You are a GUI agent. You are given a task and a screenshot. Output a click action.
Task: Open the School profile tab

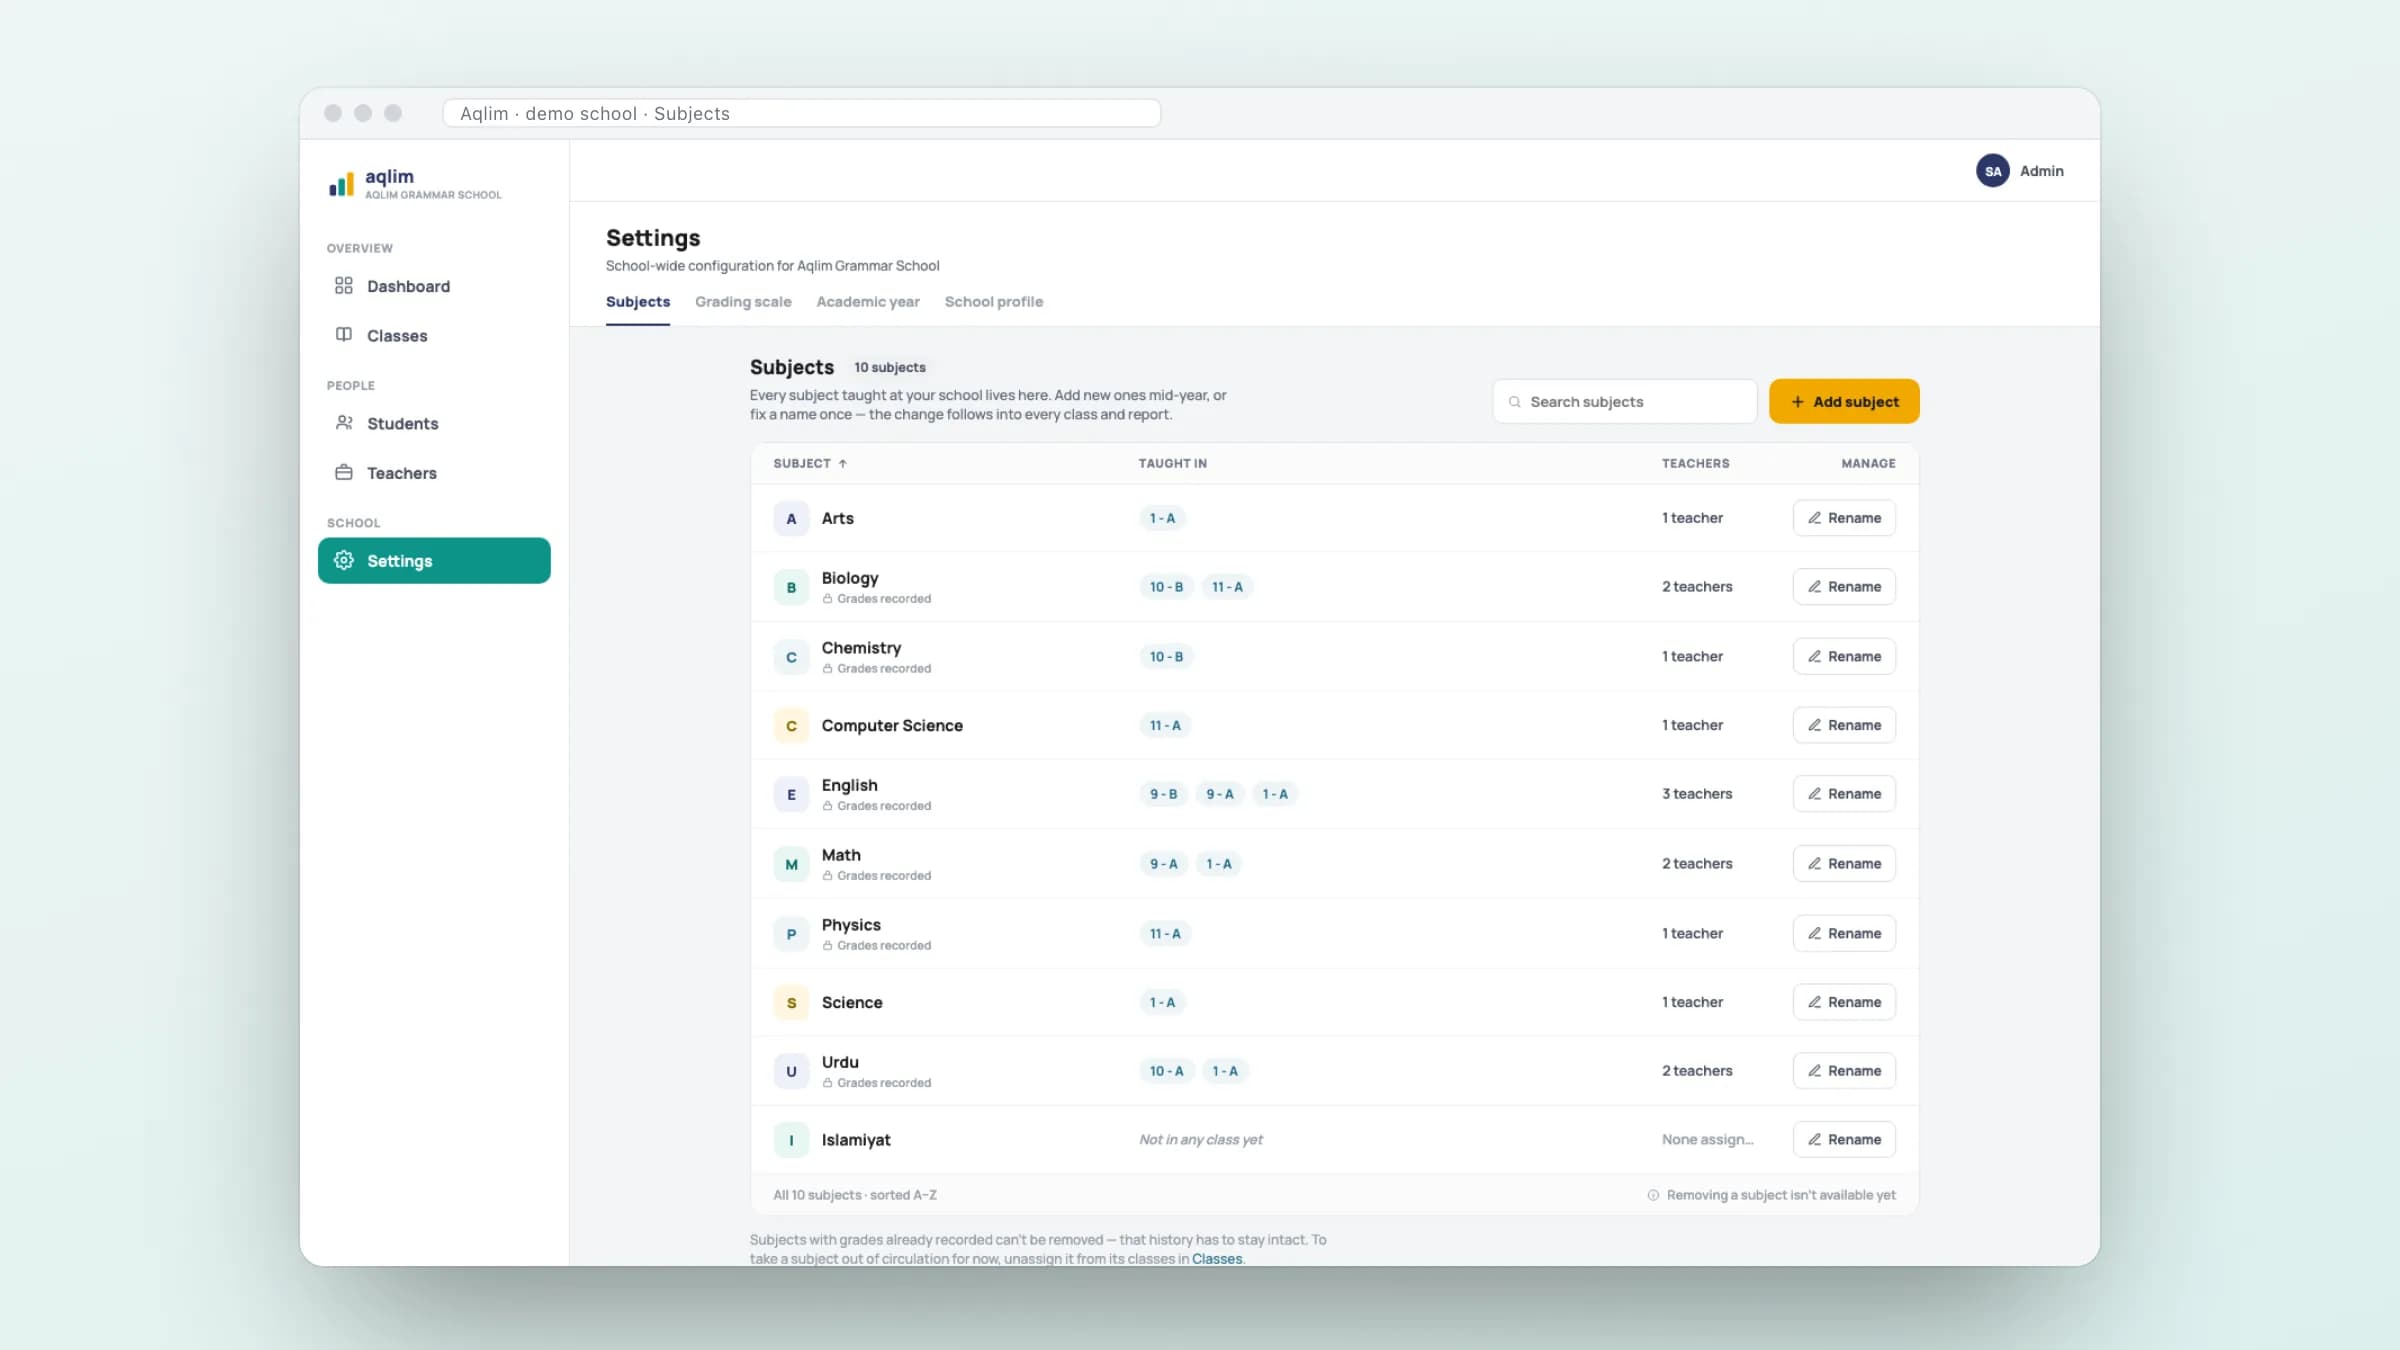[x=994, y=302]
